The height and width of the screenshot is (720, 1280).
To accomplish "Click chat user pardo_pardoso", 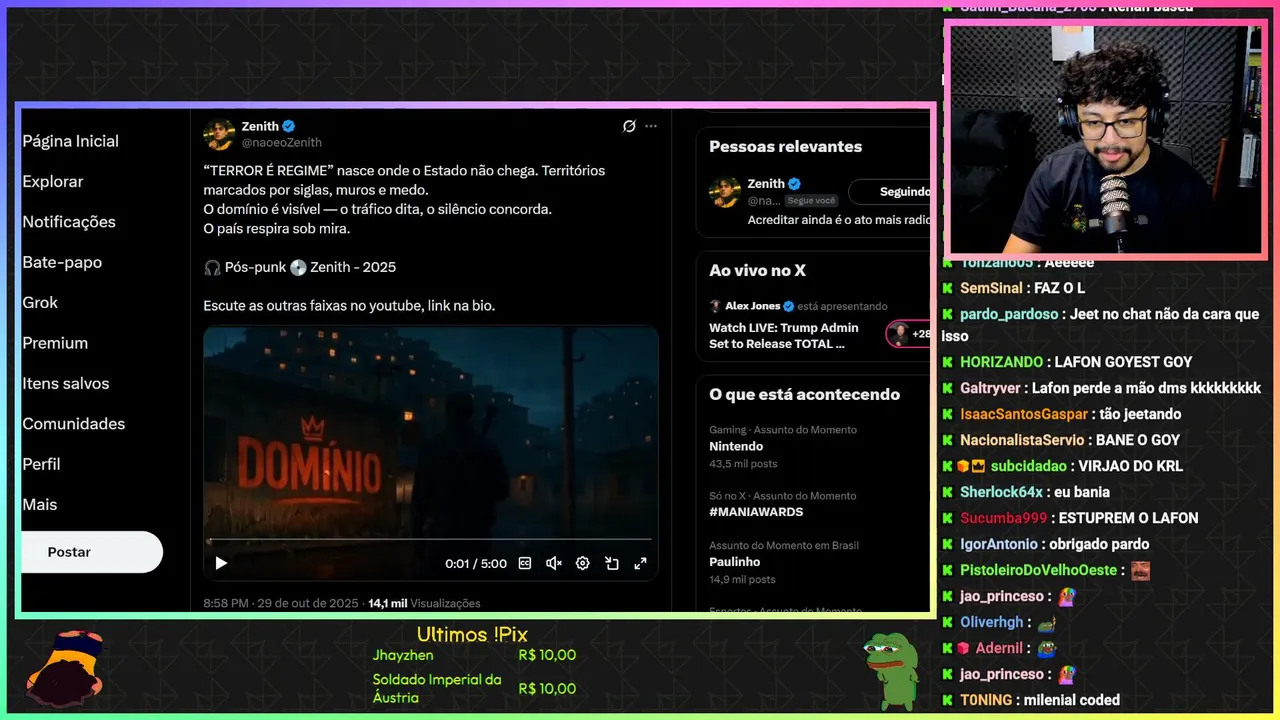I will click(x=1009, y=314).
